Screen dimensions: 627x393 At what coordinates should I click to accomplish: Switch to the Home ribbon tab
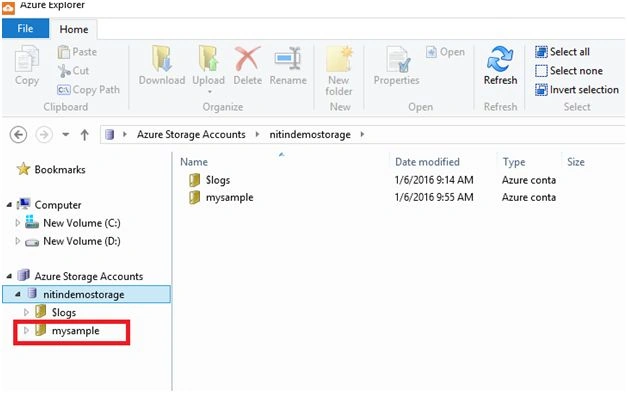(74, 29)
